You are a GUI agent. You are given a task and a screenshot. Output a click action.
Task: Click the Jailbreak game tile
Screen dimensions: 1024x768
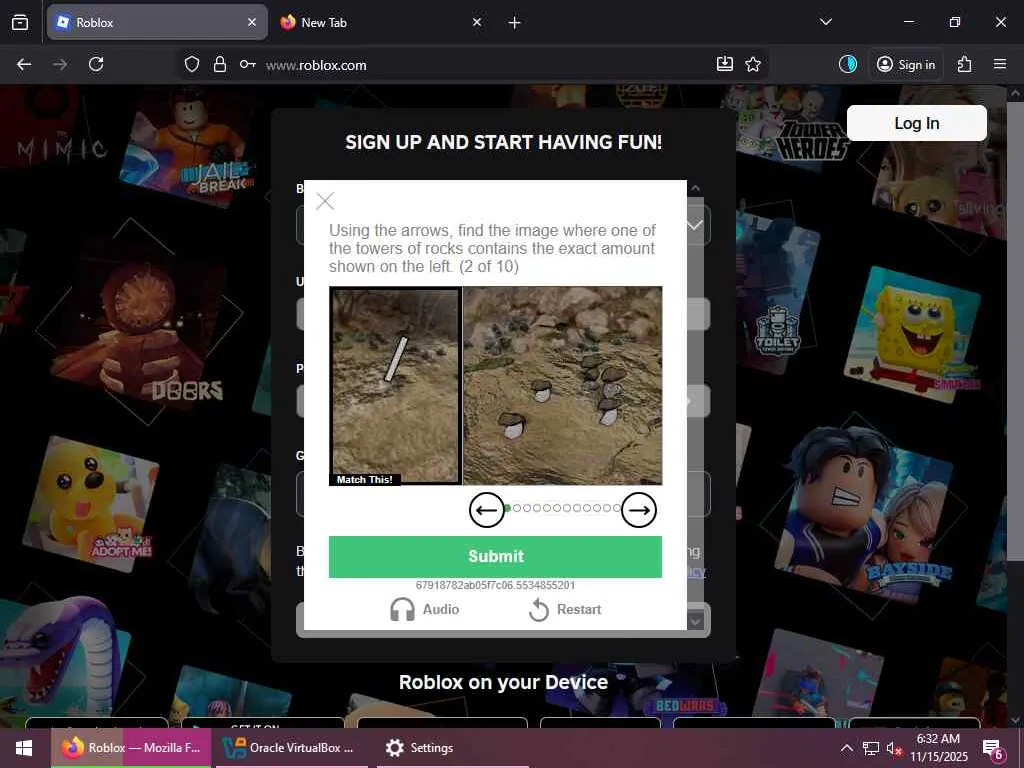click(189, 150)
